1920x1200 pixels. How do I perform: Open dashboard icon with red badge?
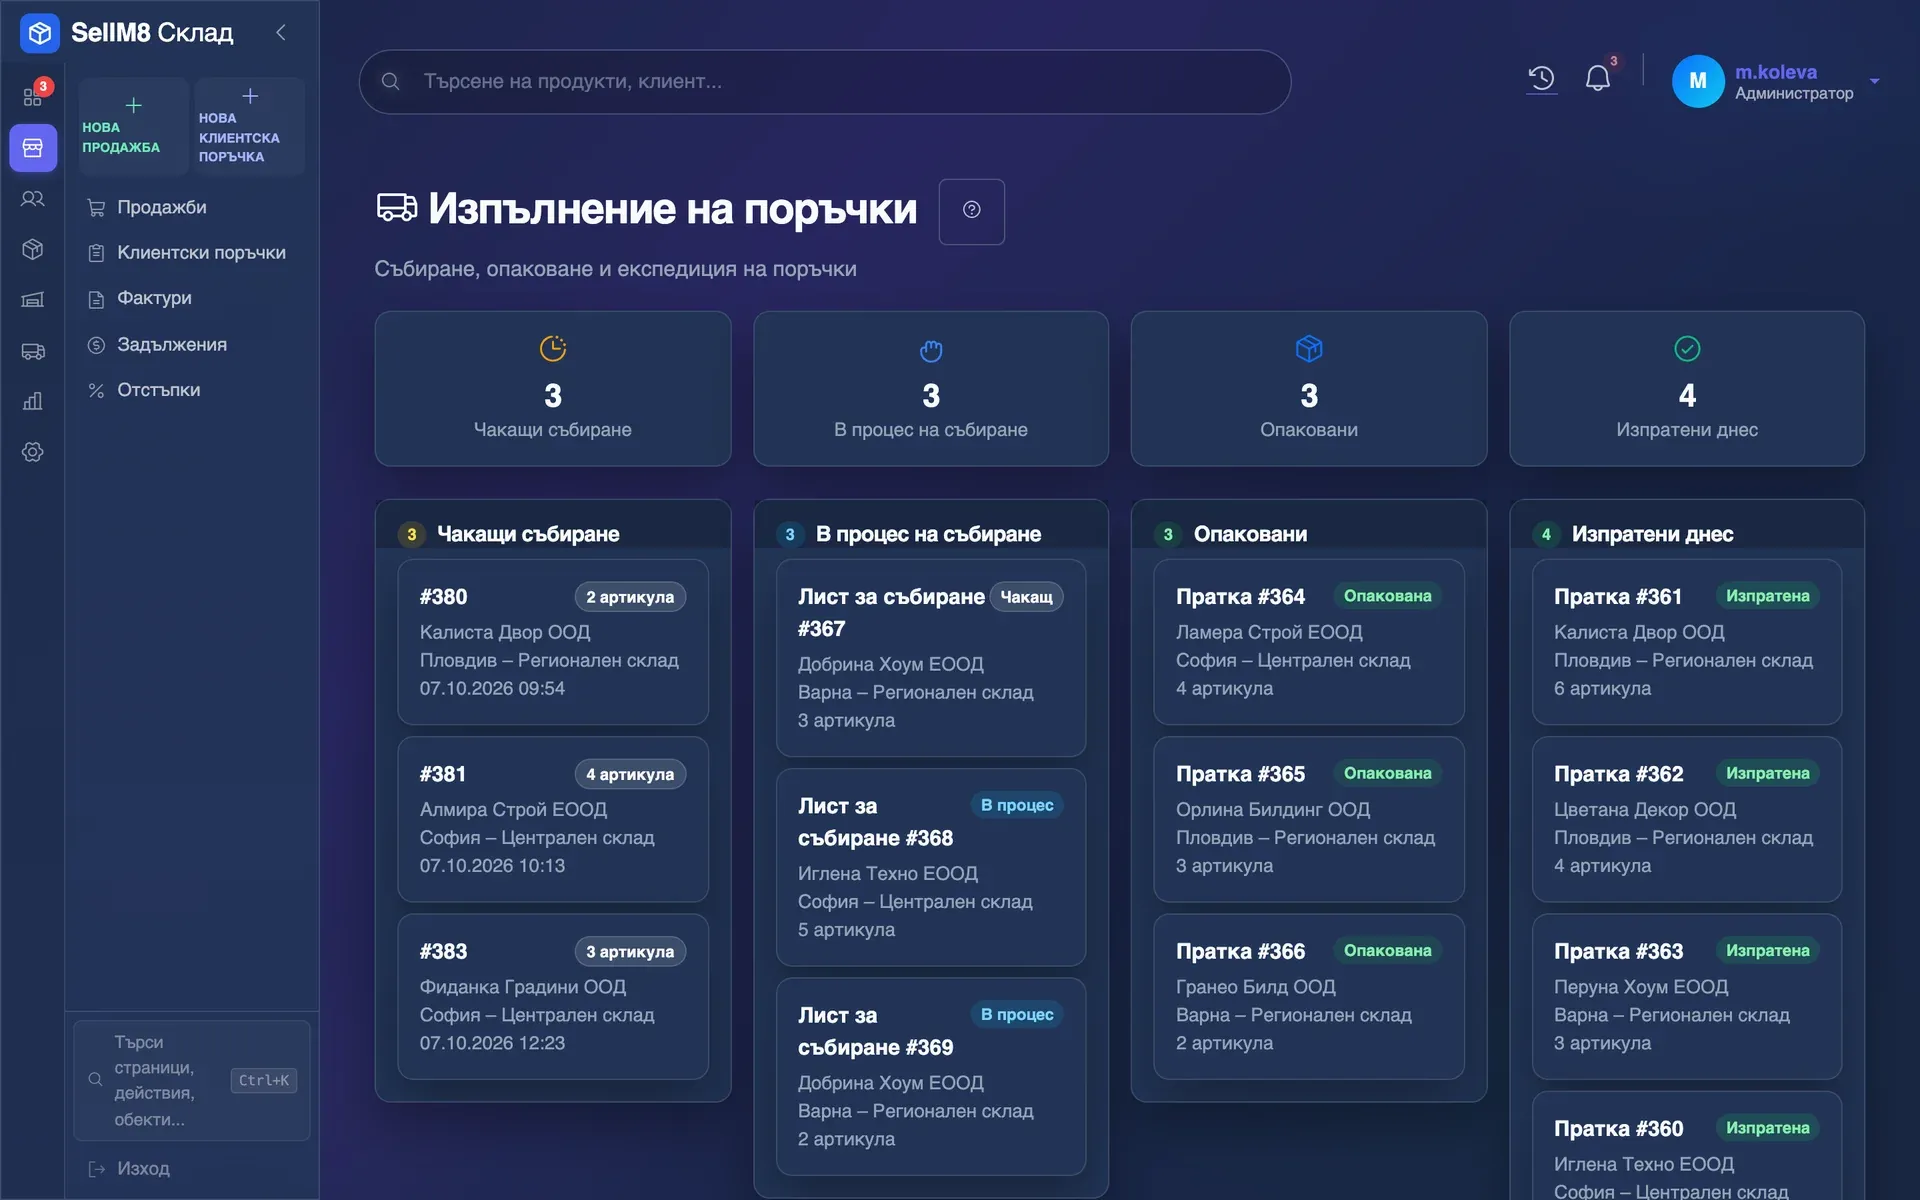click(33, 96)
